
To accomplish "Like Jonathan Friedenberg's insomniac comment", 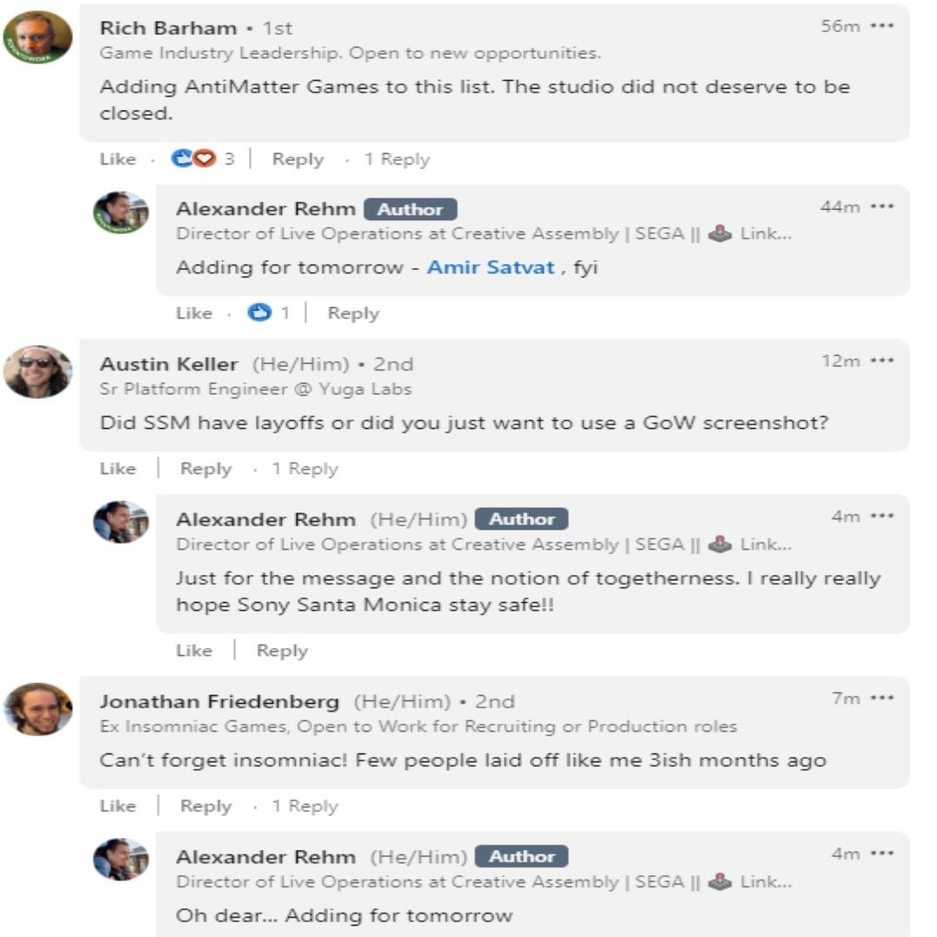I will pos(117,806).
